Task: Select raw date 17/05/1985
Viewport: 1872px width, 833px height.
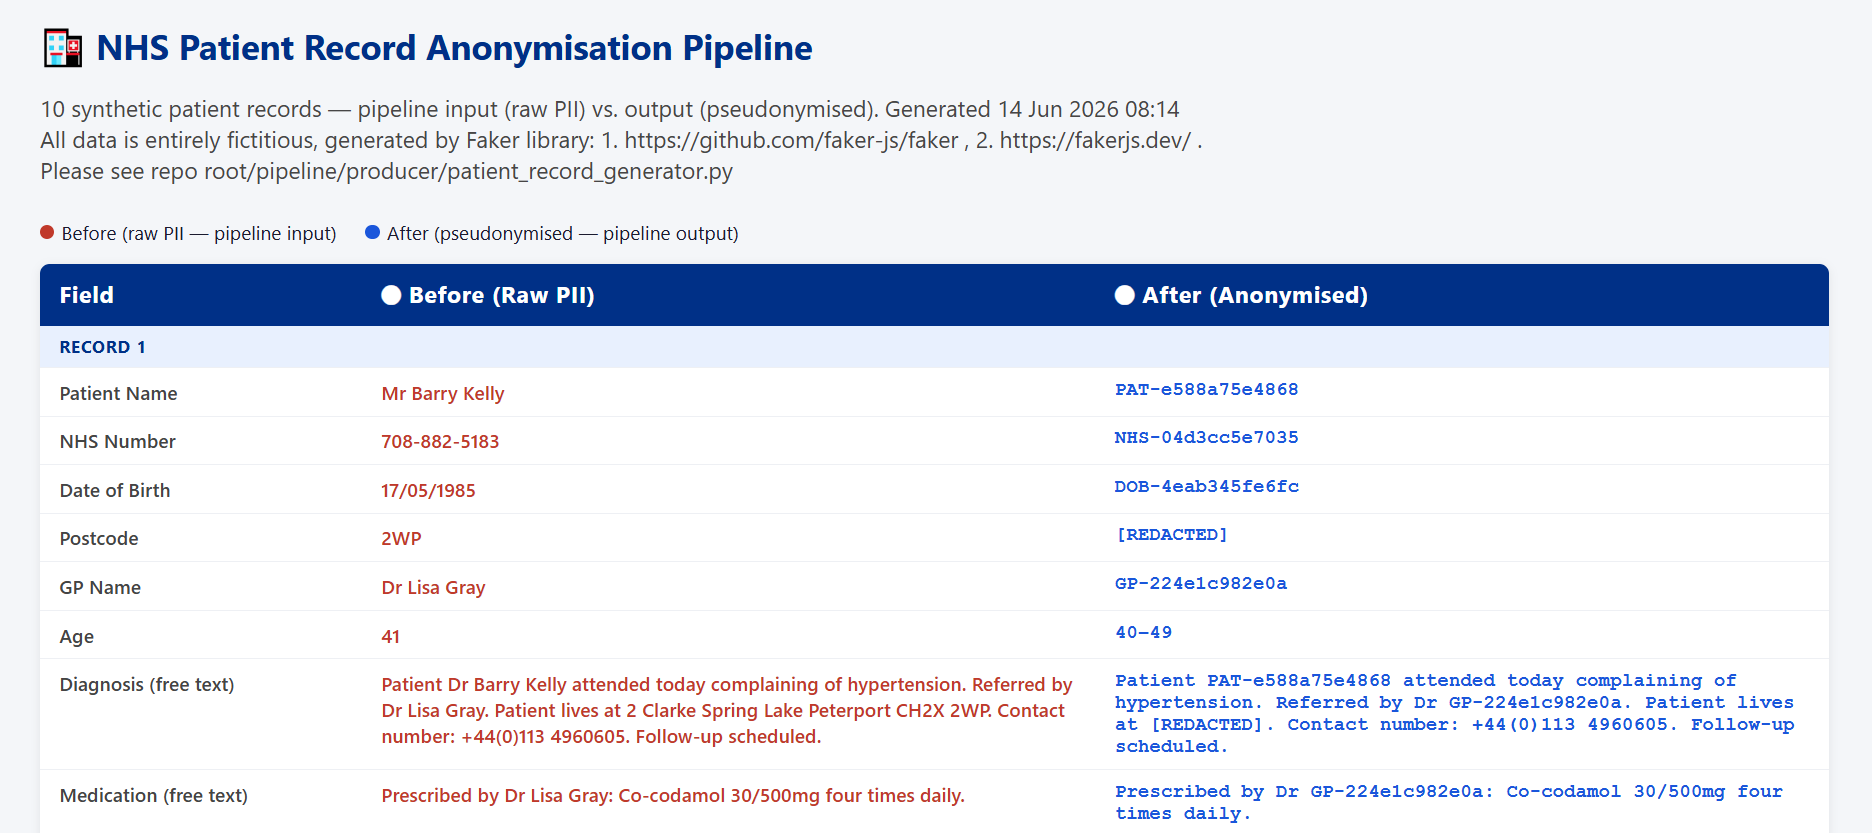Action: (428, 490)
